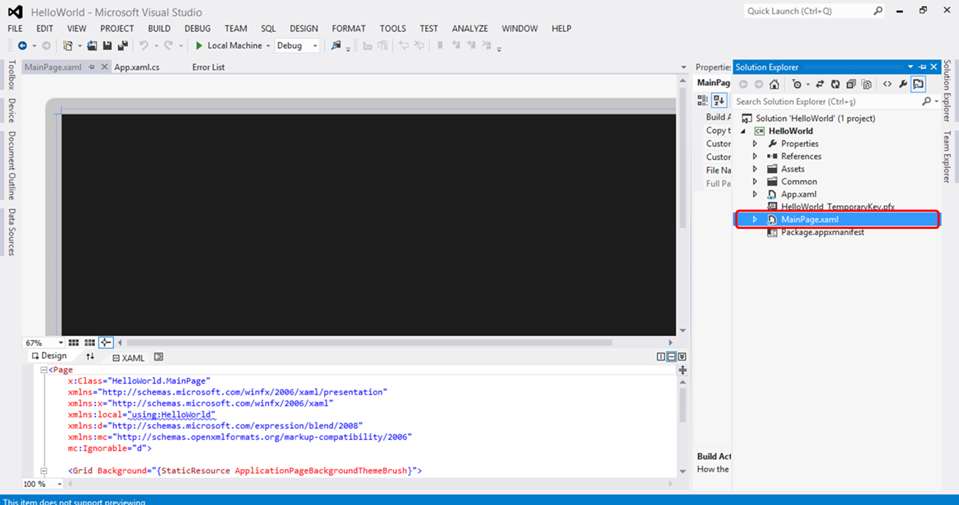
Task: Open the DESIGN menu
Action: [304, 29]
